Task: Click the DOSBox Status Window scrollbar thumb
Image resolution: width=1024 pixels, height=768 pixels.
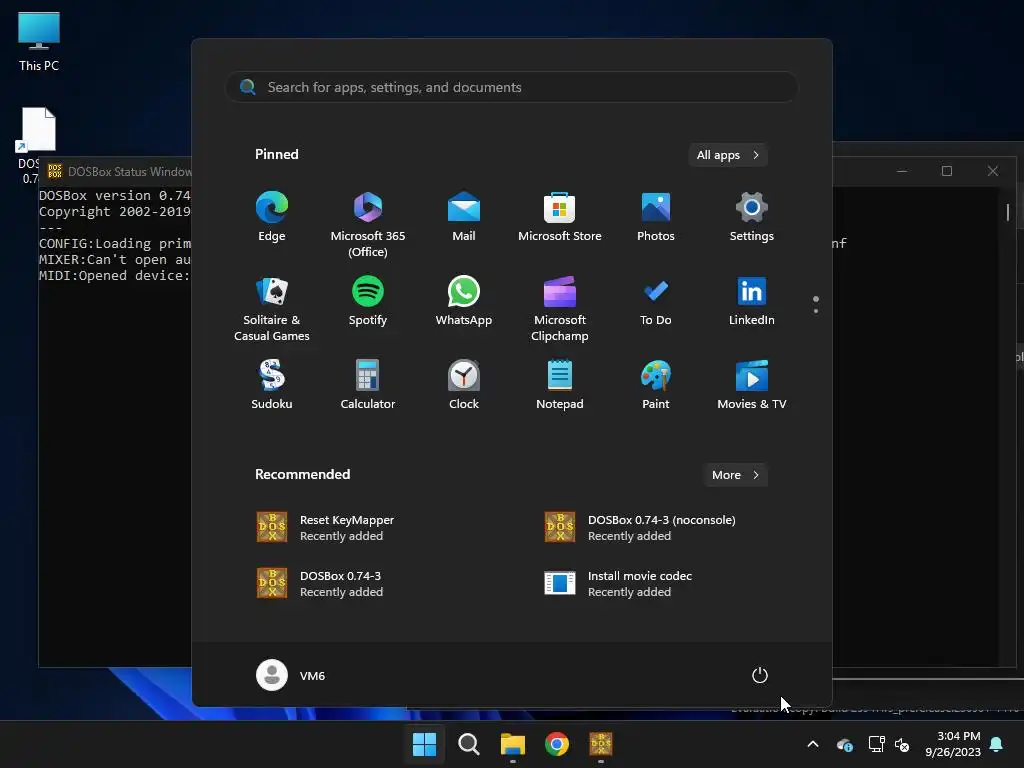Action: click(1008, 212)
